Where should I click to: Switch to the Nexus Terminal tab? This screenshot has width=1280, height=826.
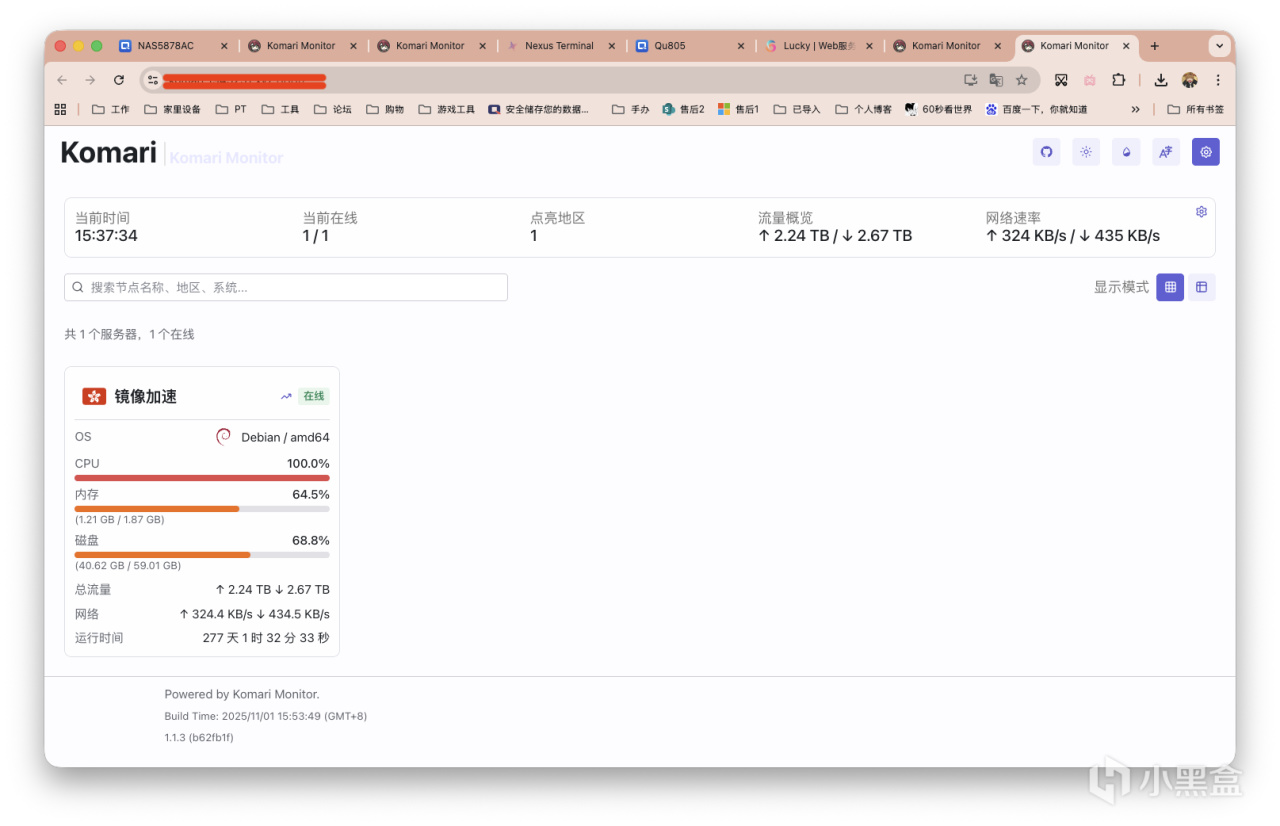tap(559, 46)
